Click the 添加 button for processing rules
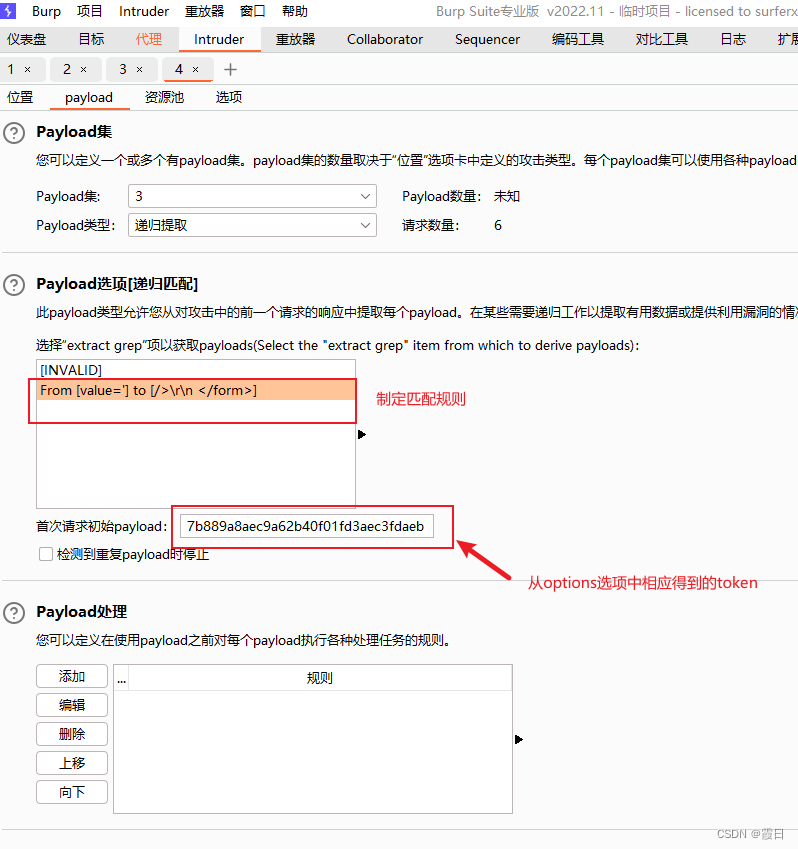798x849 pixels. (72, 676)
